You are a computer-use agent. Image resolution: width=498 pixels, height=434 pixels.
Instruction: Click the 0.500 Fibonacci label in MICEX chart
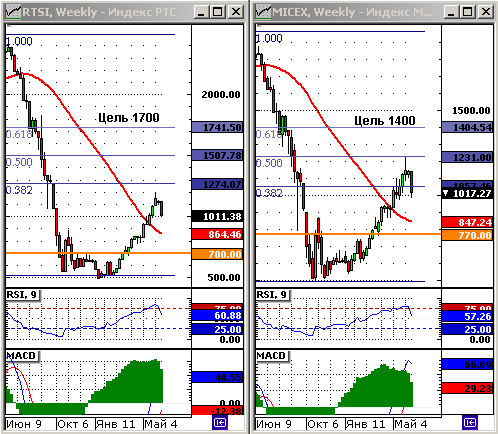[x=269, y=163]
